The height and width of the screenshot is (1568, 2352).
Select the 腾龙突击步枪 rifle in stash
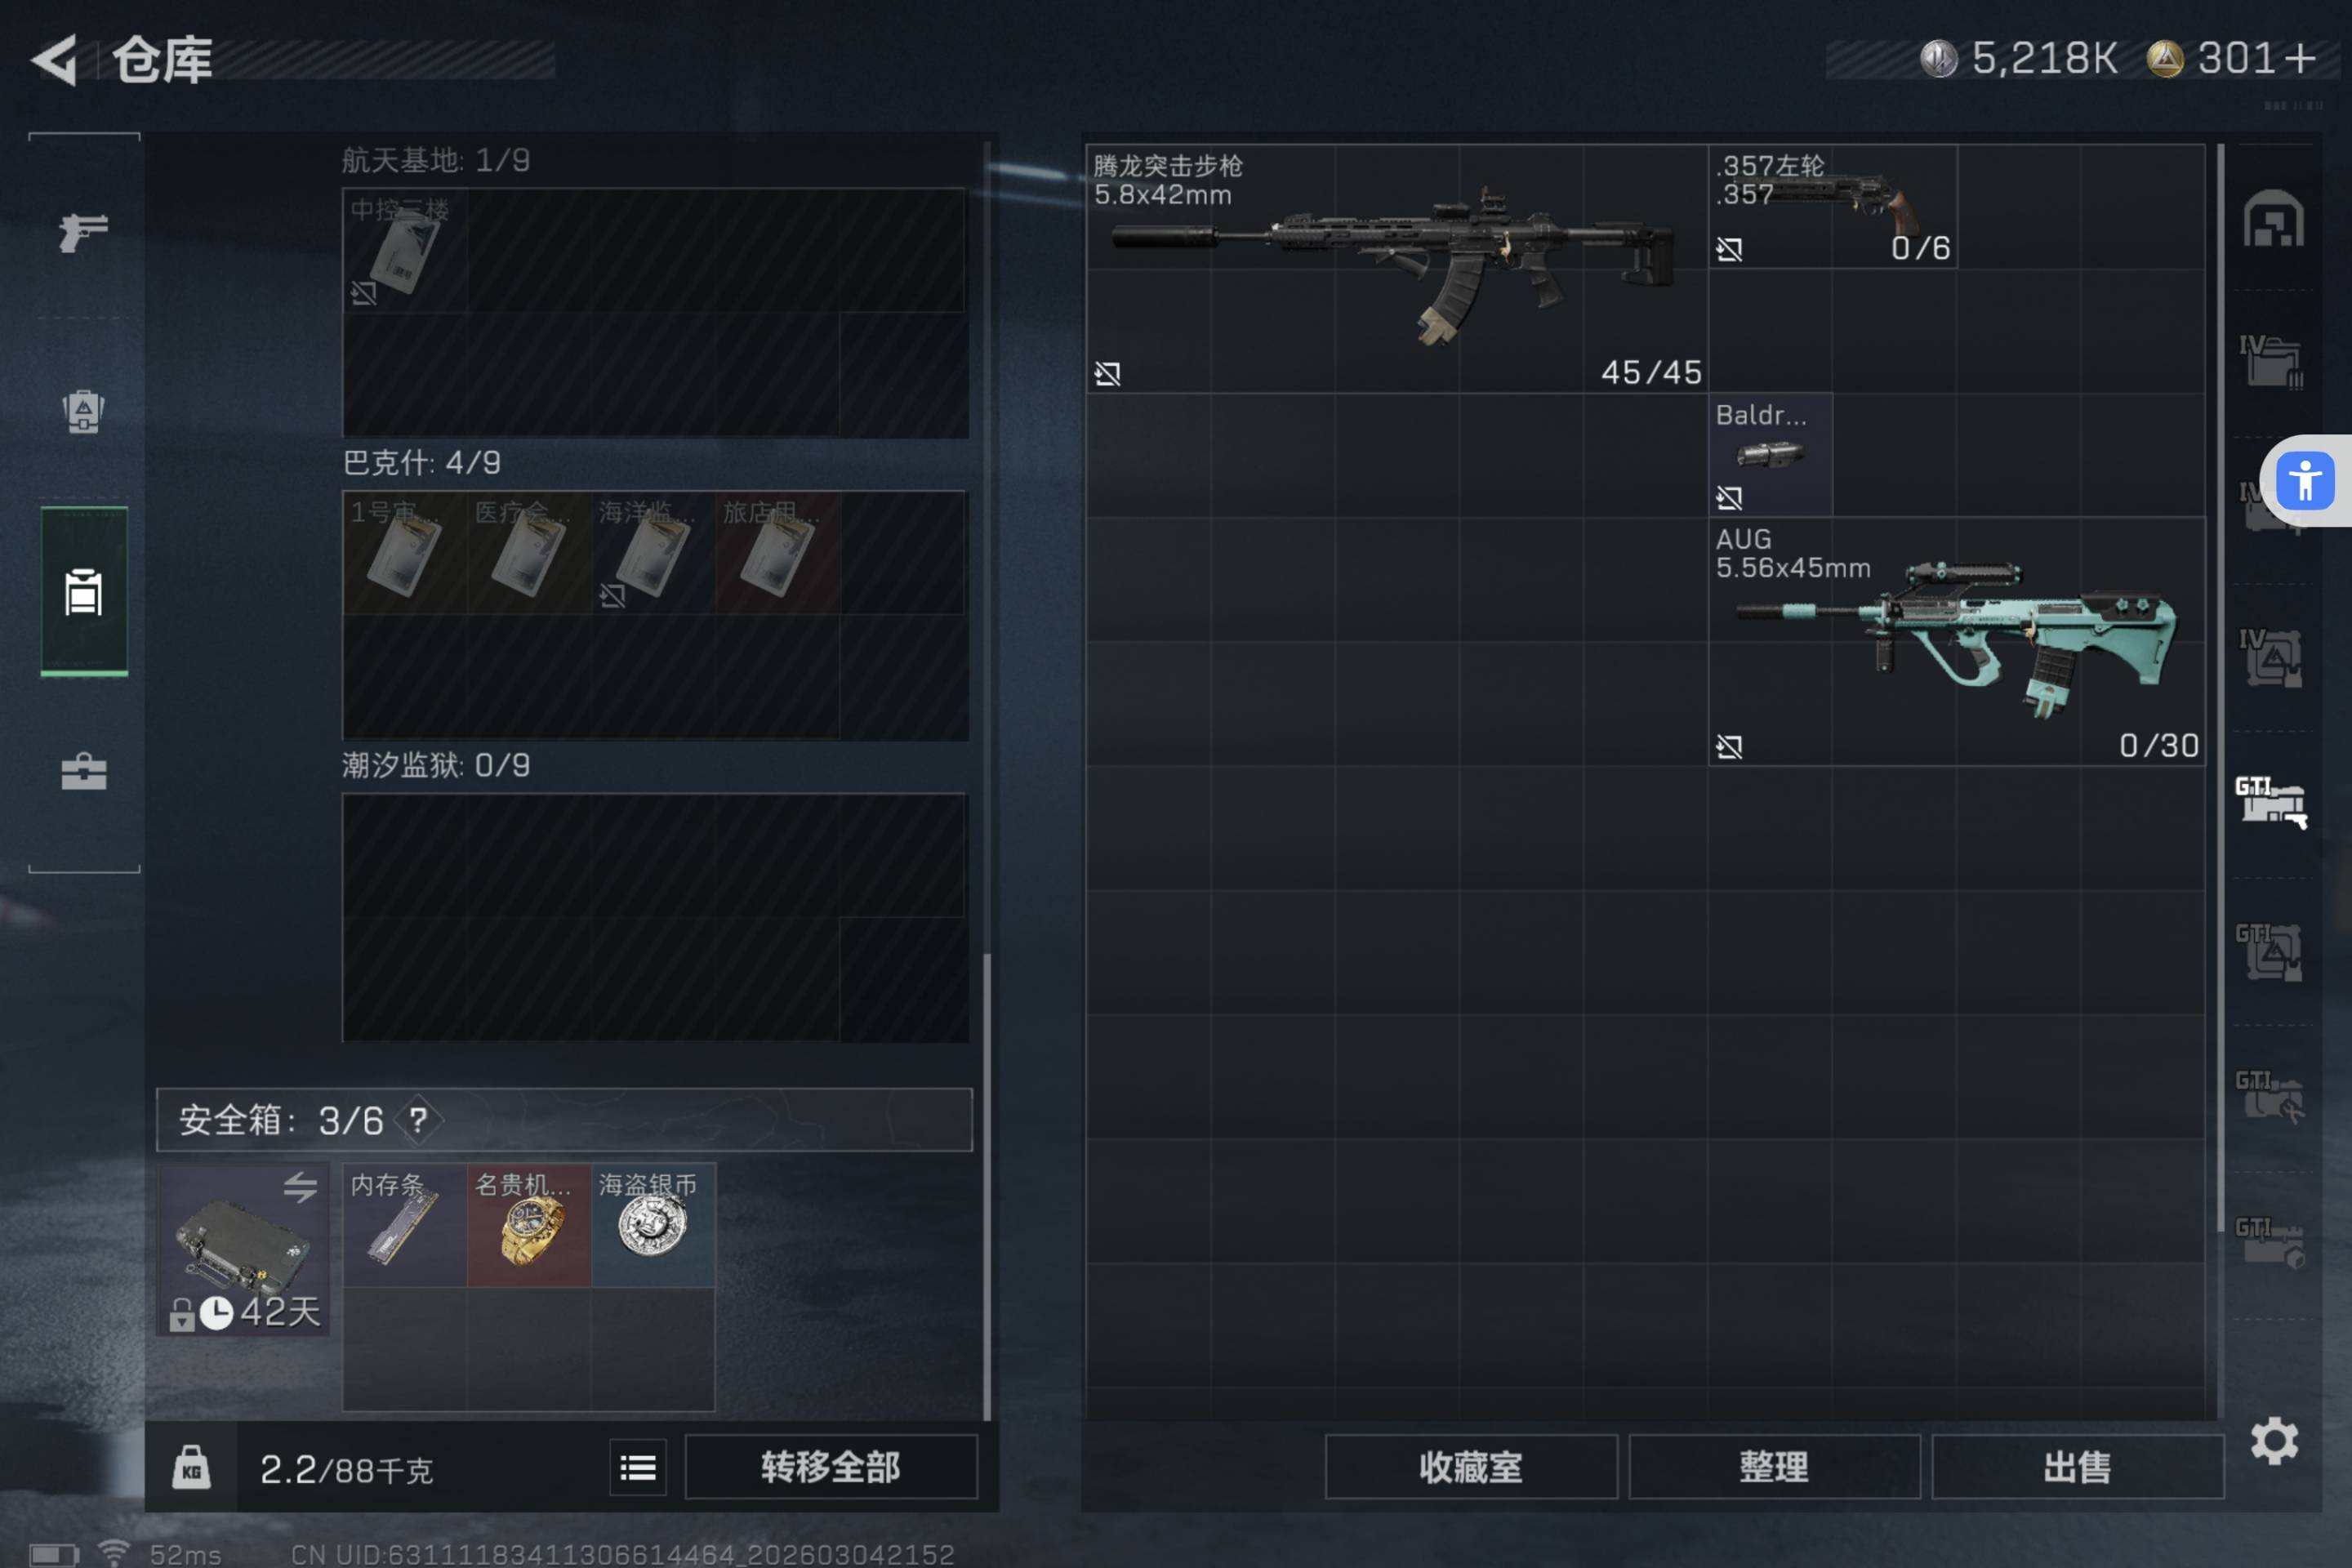coord(1397,269)
